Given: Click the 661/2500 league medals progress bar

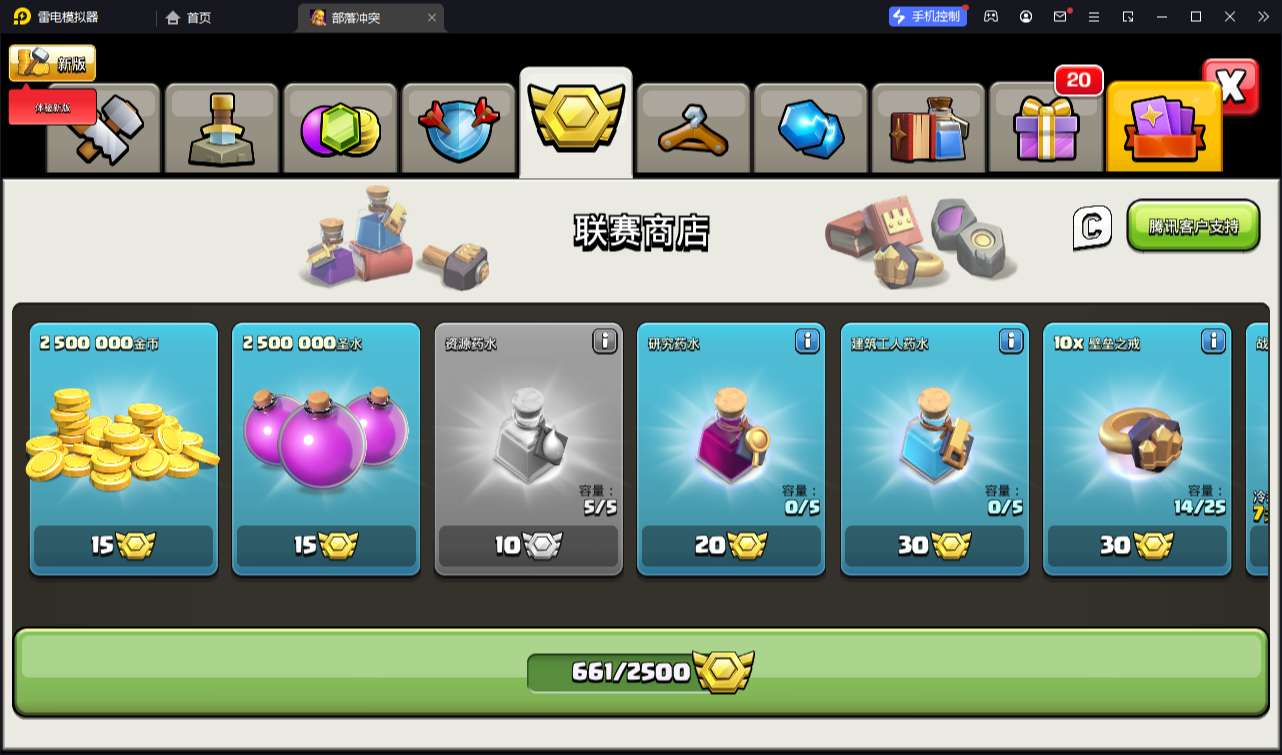Looking at the screenshot, I should point(641,672).
